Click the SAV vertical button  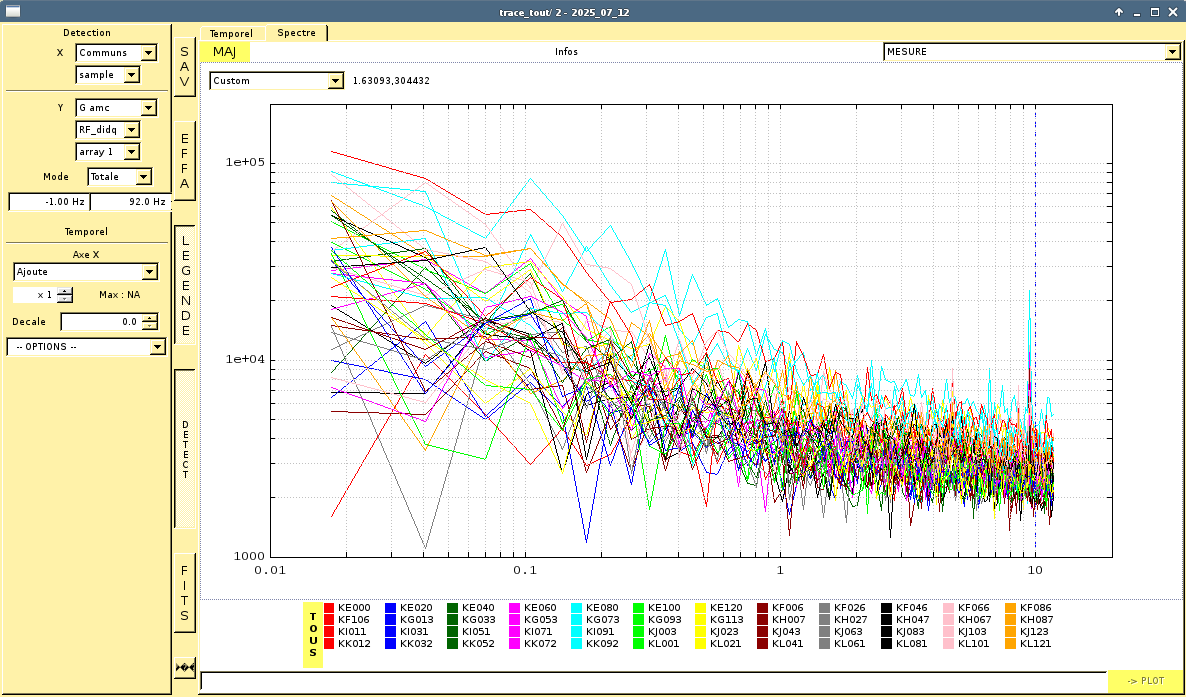coord(184,67)
